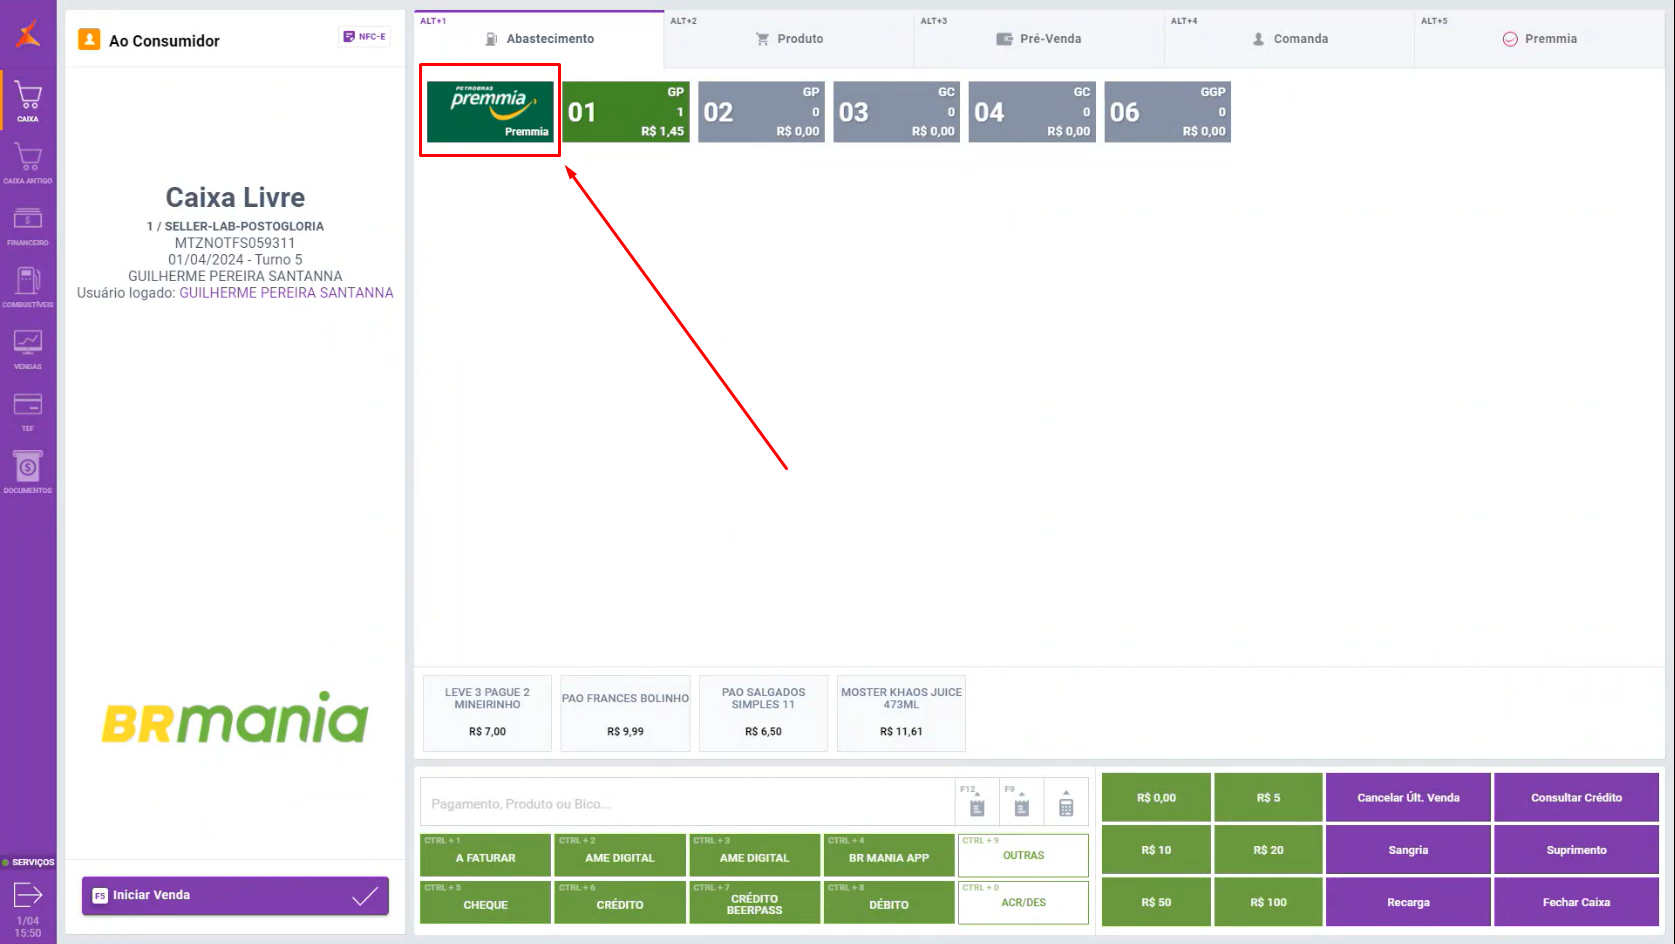Click the app logo at top left
The height and width of the screenshot is (944, 1675).
click(x=29, y=33)
